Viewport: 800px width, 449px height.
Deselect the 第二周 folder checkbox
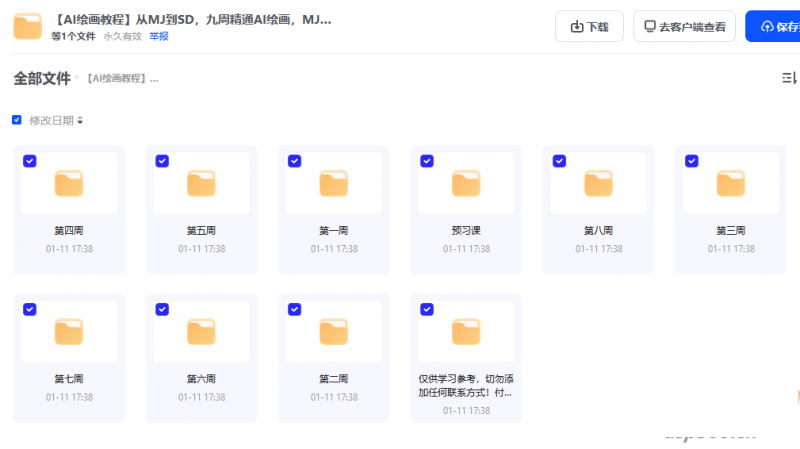[294, 309]
